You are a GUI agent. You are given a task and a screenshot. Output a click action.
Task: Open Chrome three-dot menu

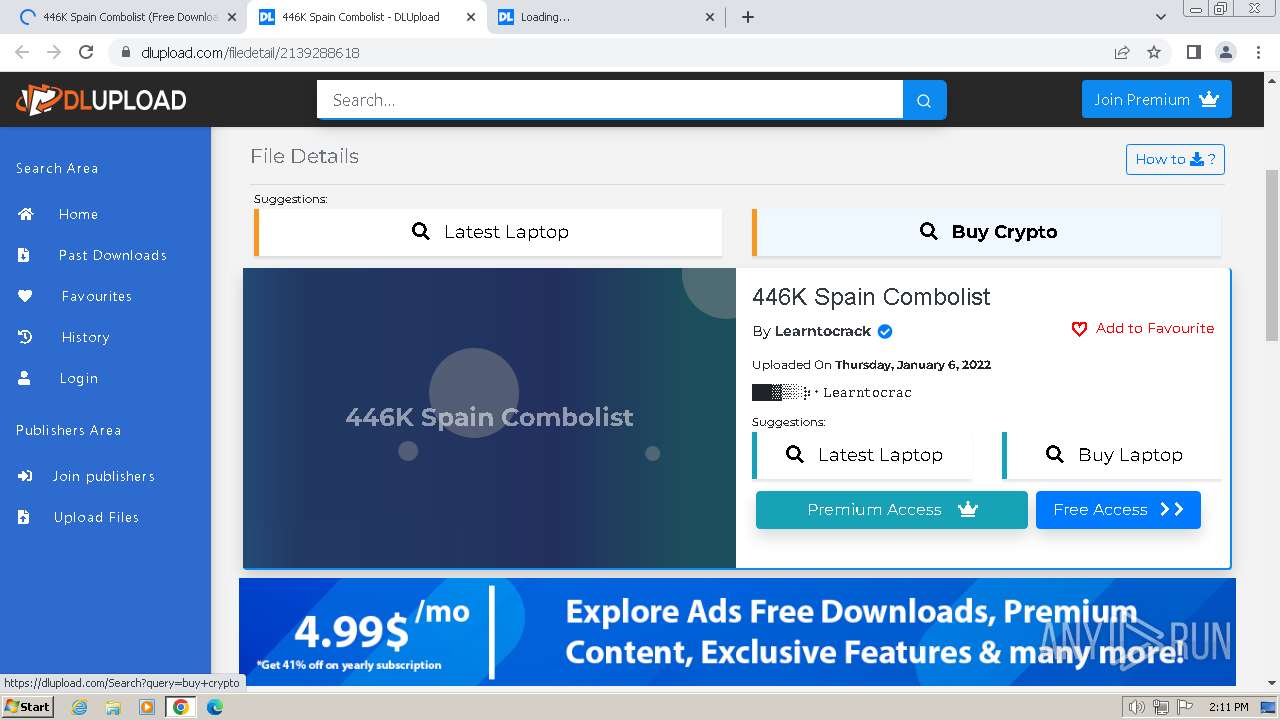(1258, 52)
